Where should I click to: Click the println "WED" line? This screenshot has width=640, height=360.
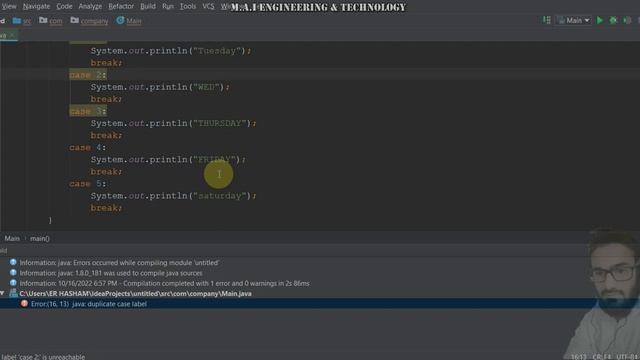tap(160, 87)
